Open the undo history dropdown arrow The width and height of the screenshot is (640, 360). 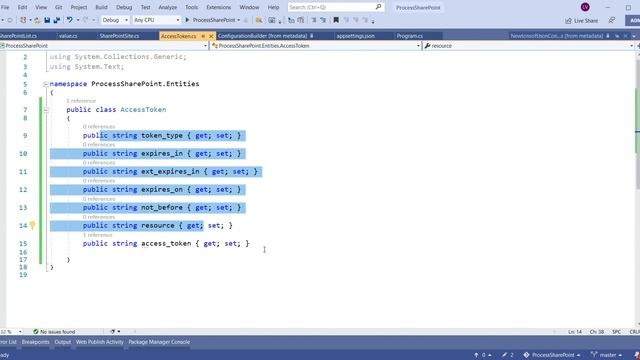[x=78, y=20]
